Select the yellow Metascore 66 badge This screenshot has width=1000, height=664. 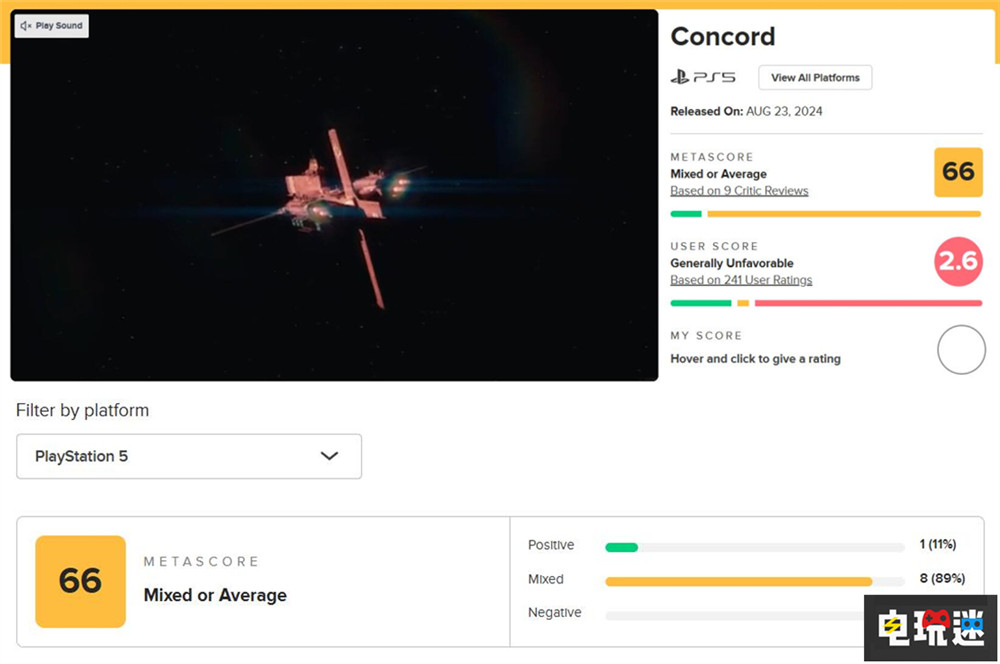coord(958,172)
